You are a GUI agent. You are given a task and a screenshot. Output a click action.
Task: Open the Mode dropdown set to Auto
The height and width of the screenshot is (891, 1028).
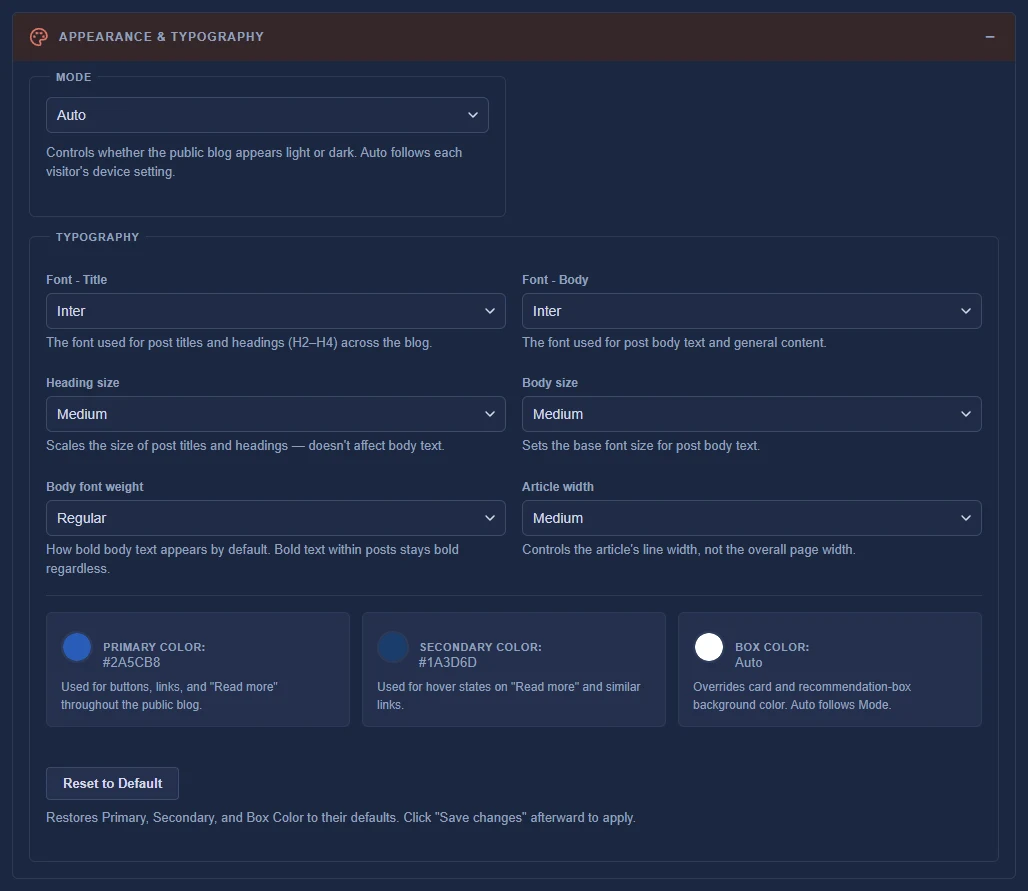[x=267, y=115]
